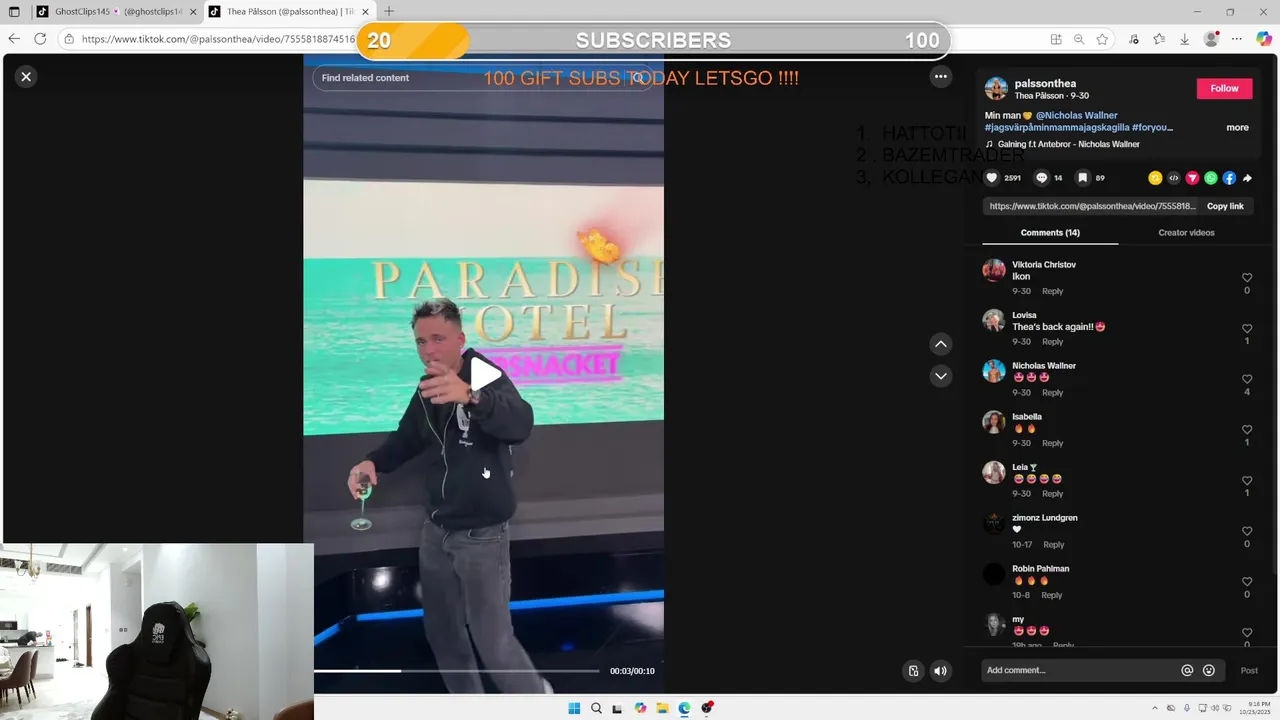1280x720 pixels.
Task: Open @Nicholas Wallner mention link
Action: tap(1076, 115)
